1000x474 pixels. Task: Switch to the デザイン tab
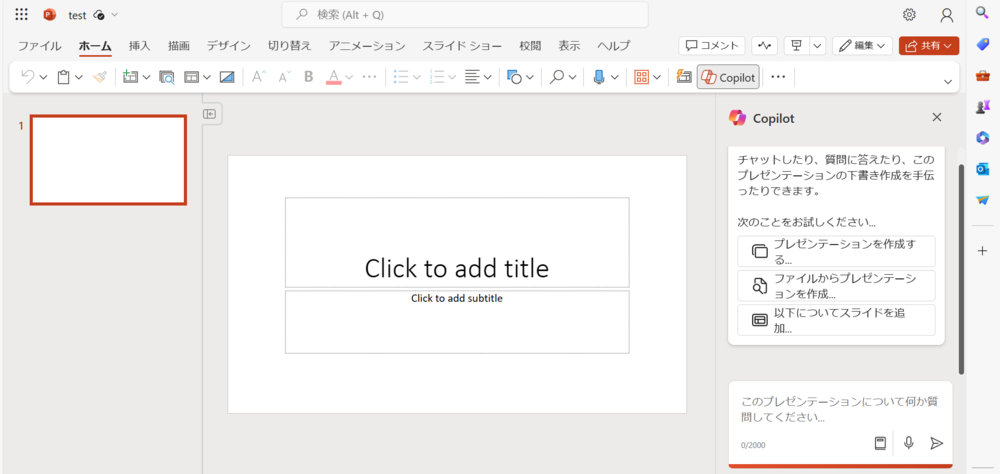pyautogui.click(x=228, y=46)
